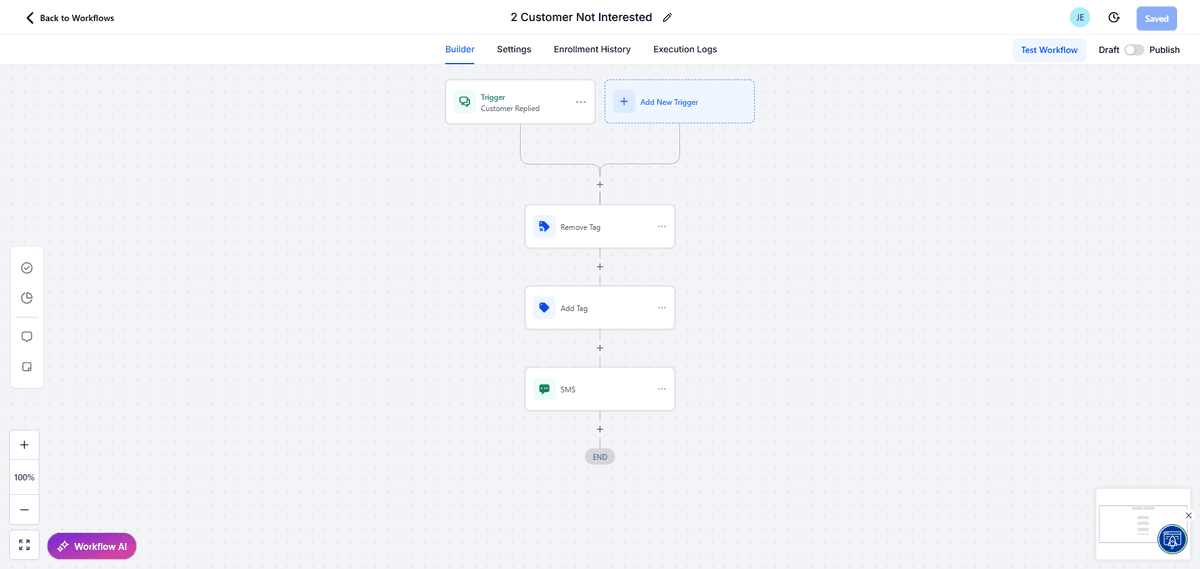Open the Execution Logs tab
This screenshot has width=1200, height=569.
[685, 49]
